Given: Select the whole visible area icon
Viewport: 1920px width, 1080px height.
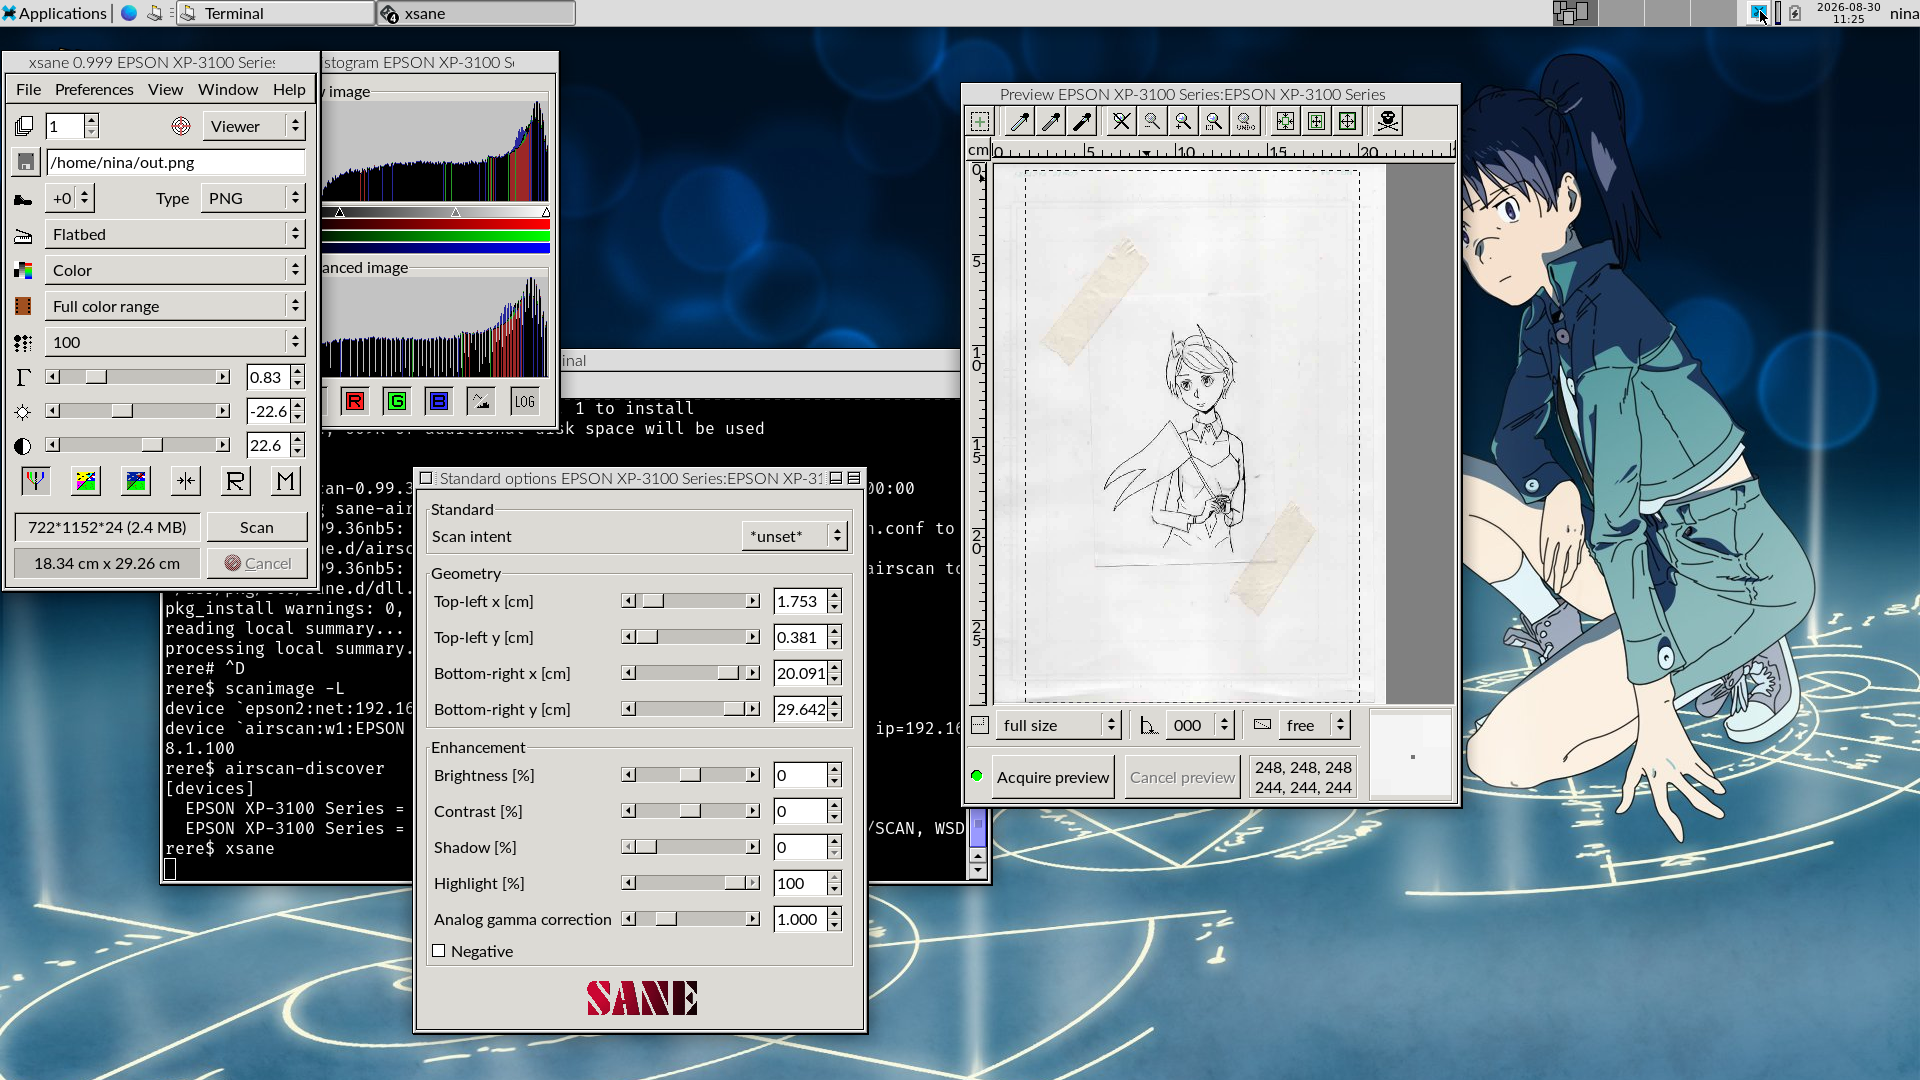Looking at the screenshot, I should click(x=1348, y=122).
